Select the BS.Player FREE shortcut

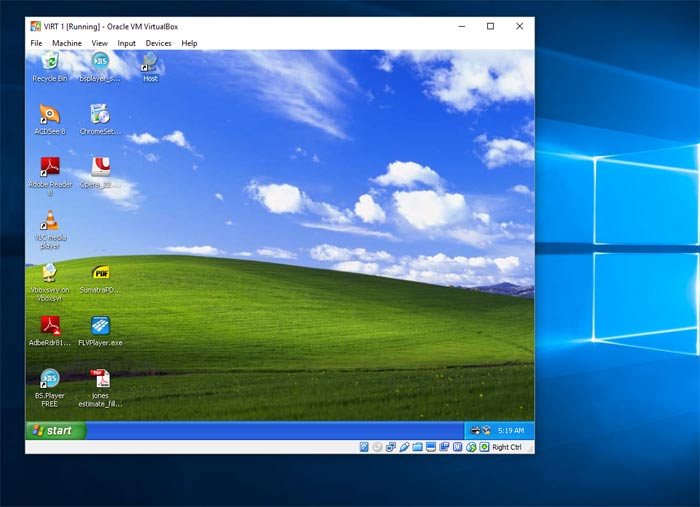pyautogui.click(x=49, y=381)
